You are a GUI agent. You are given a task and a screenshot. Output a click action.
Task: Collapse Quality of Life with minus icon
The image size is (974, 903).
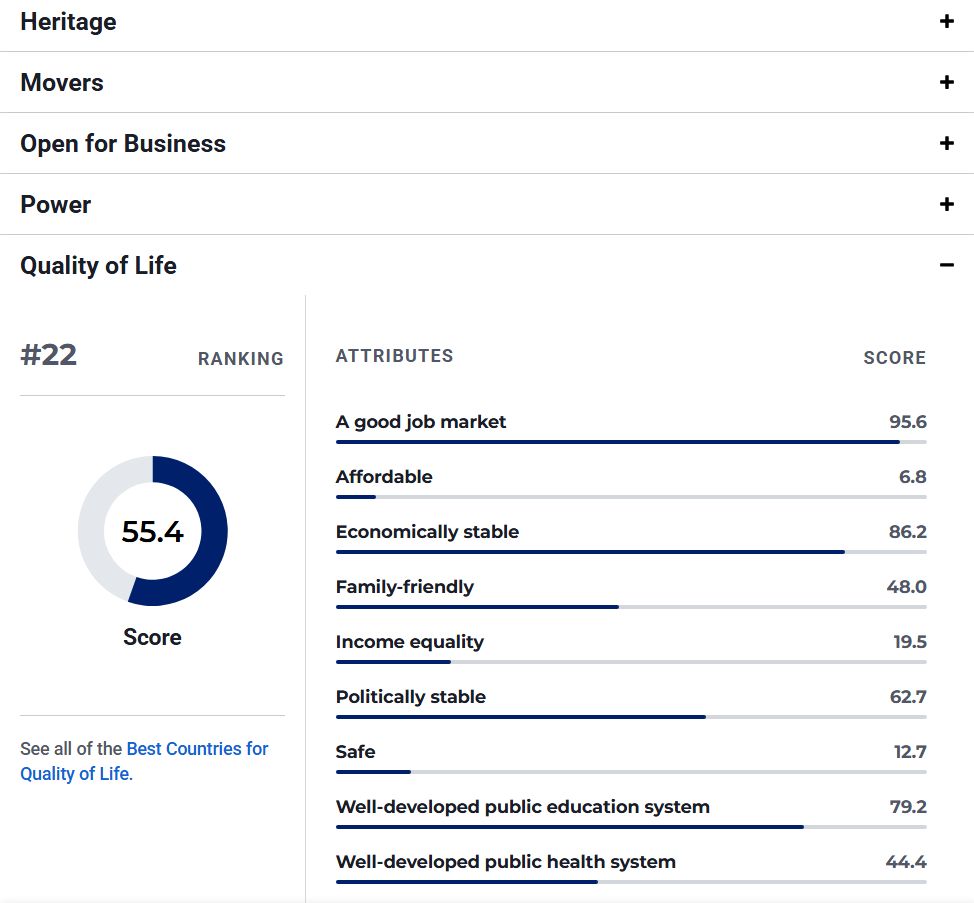(946, 265)
